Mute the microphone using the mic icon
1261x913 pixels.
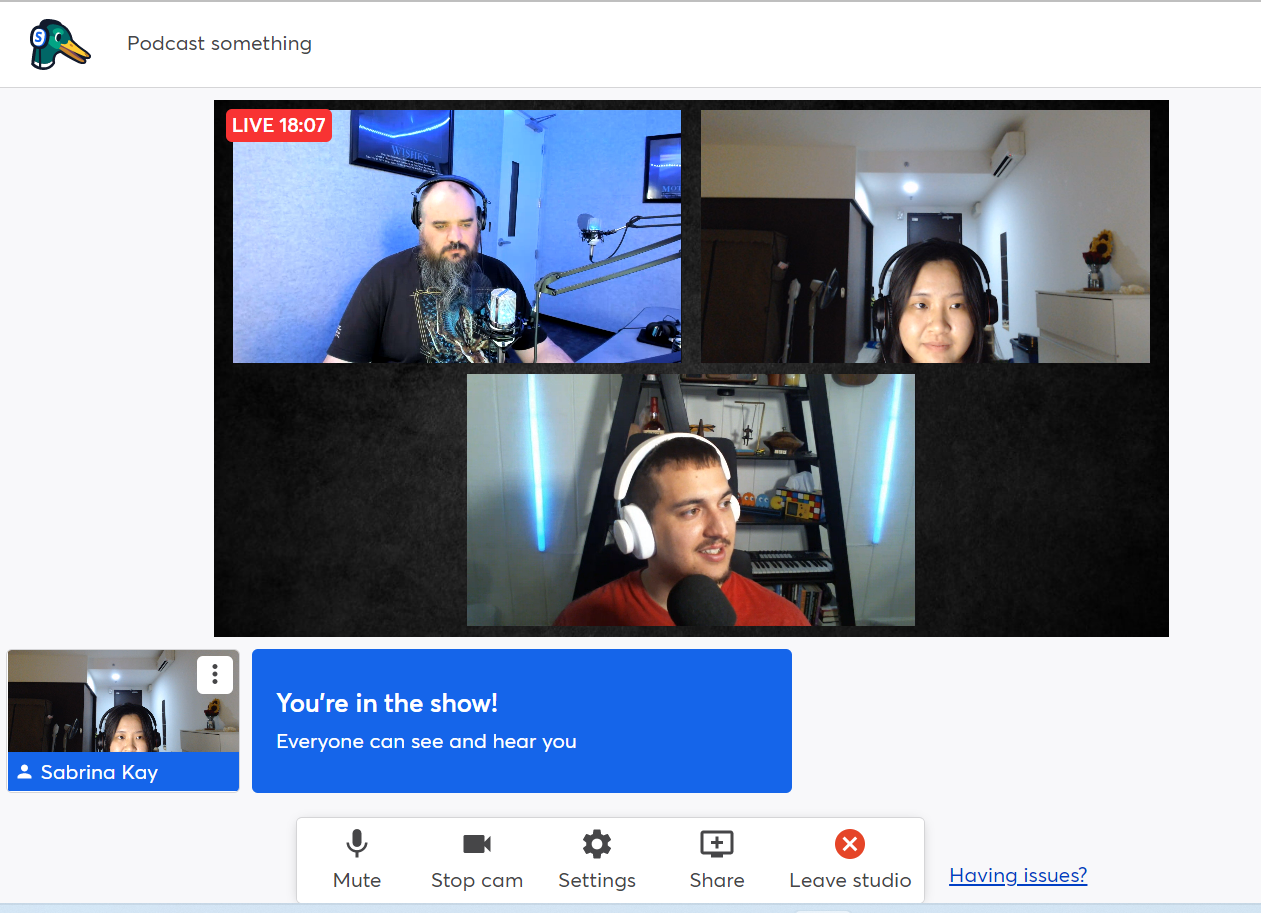point(357,845)
